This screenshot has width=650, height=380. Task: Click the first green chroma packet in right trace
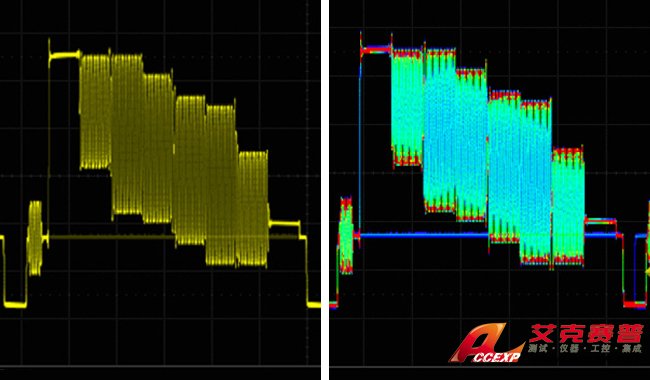click(408, 108)
